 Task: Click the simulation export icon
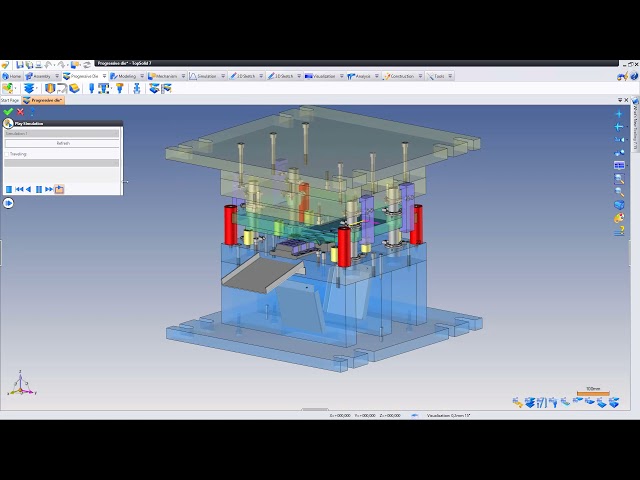(x=60, y=189)
